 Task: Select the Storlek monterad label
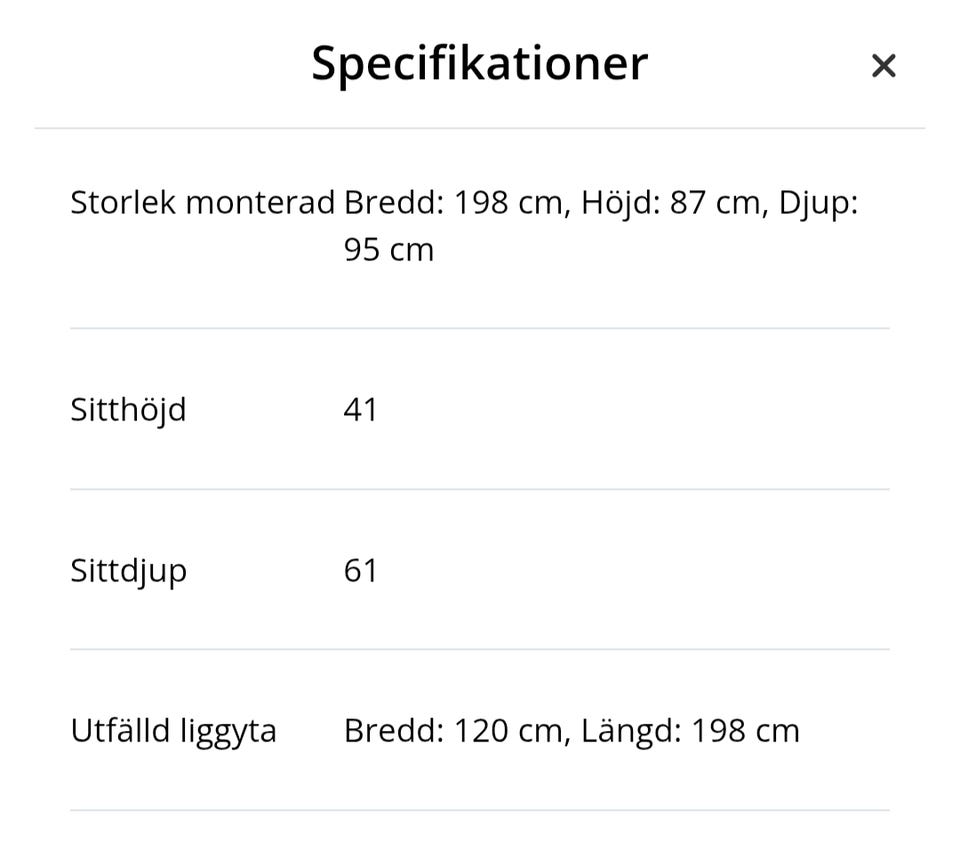[202, 203]
